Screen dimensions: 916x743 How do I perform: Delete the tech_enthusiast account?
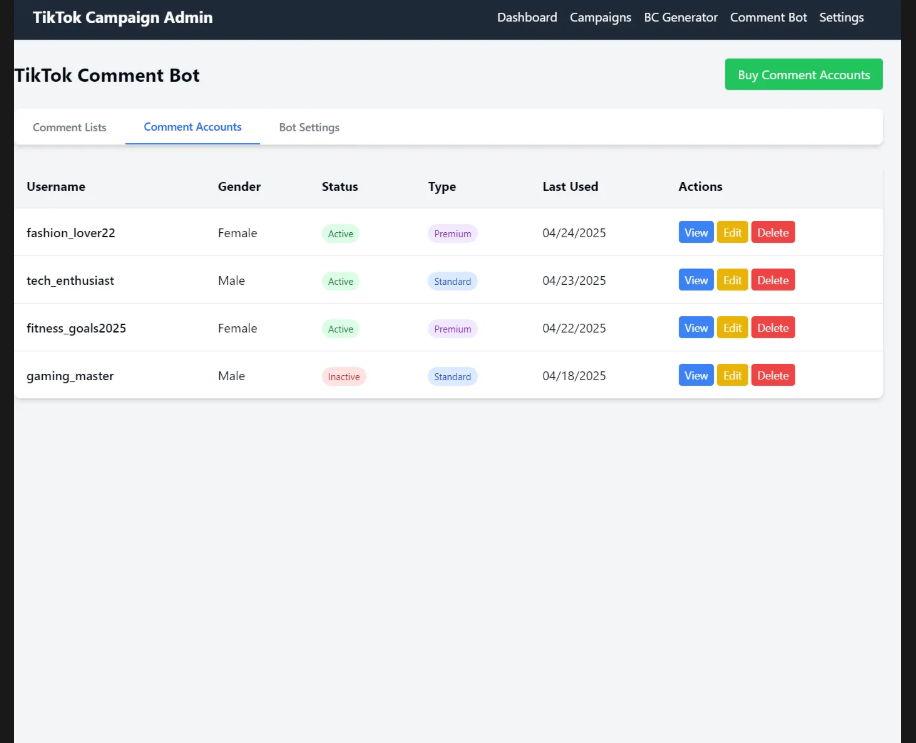(x=772, y=281)
